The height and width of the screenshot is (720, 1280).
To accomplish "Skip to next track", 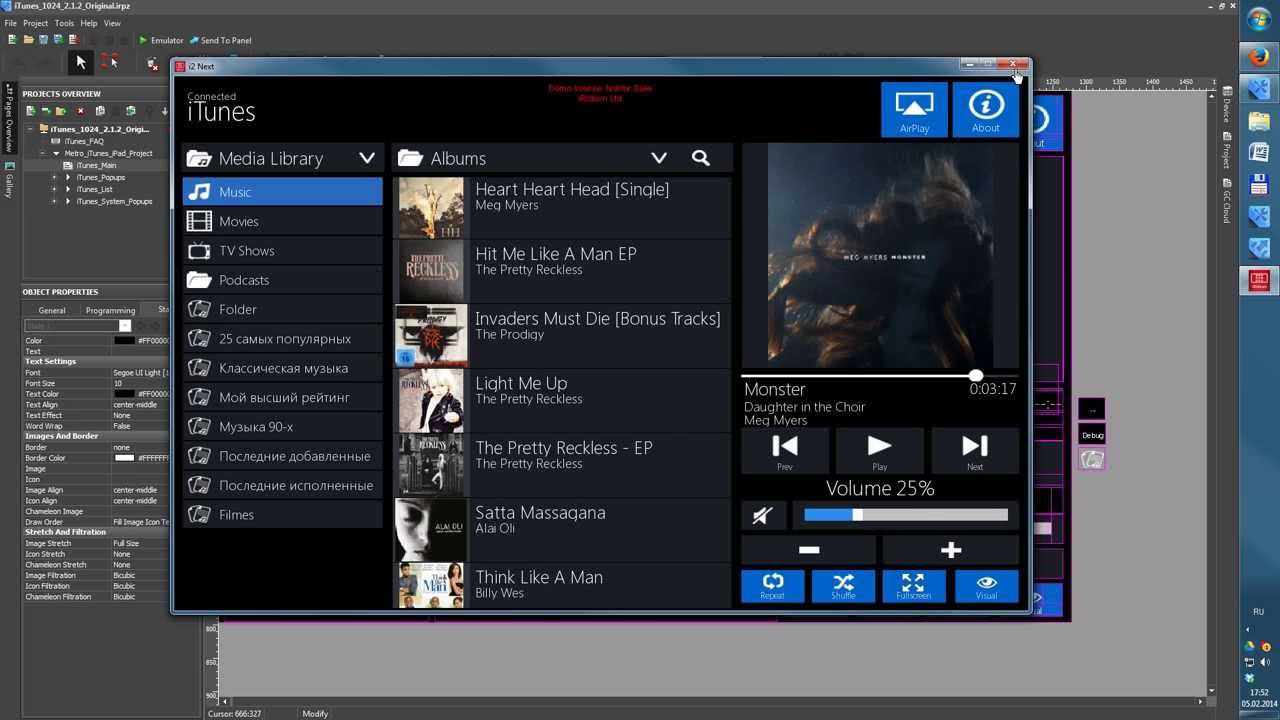I will click(x=975, y=450).
